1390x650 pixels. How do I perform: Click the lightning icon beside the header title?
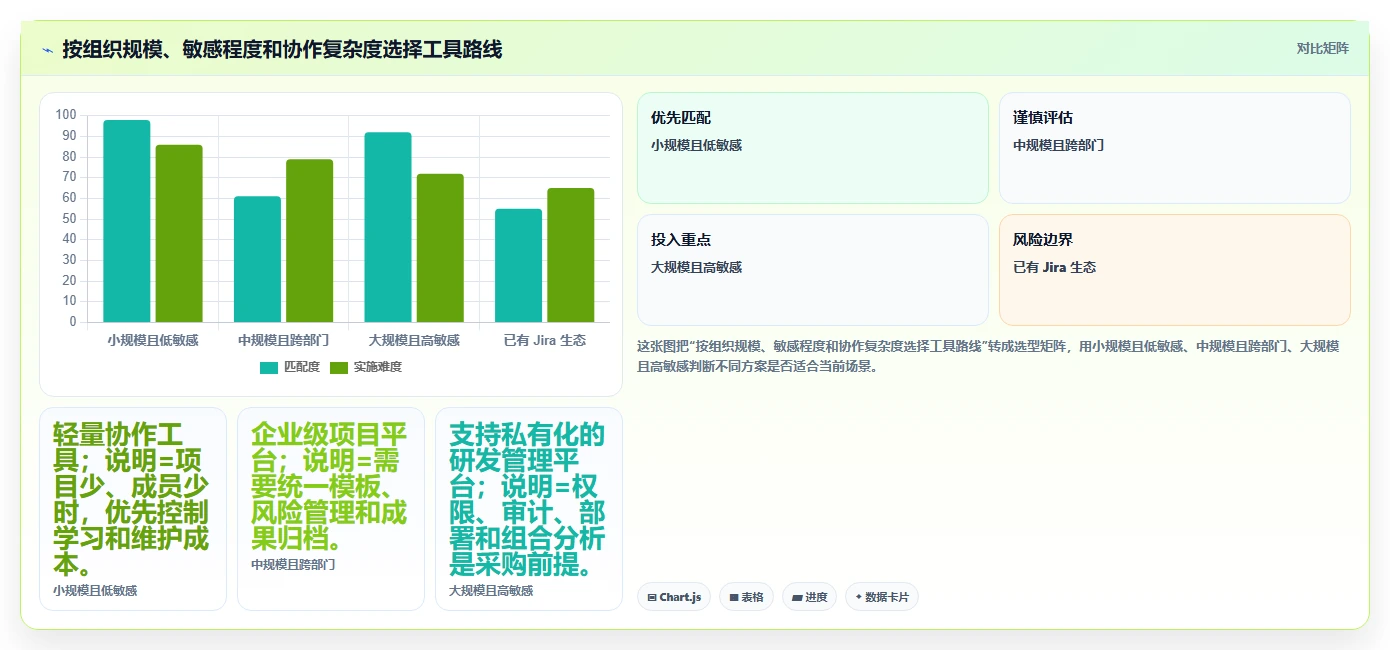pos(47,50)
